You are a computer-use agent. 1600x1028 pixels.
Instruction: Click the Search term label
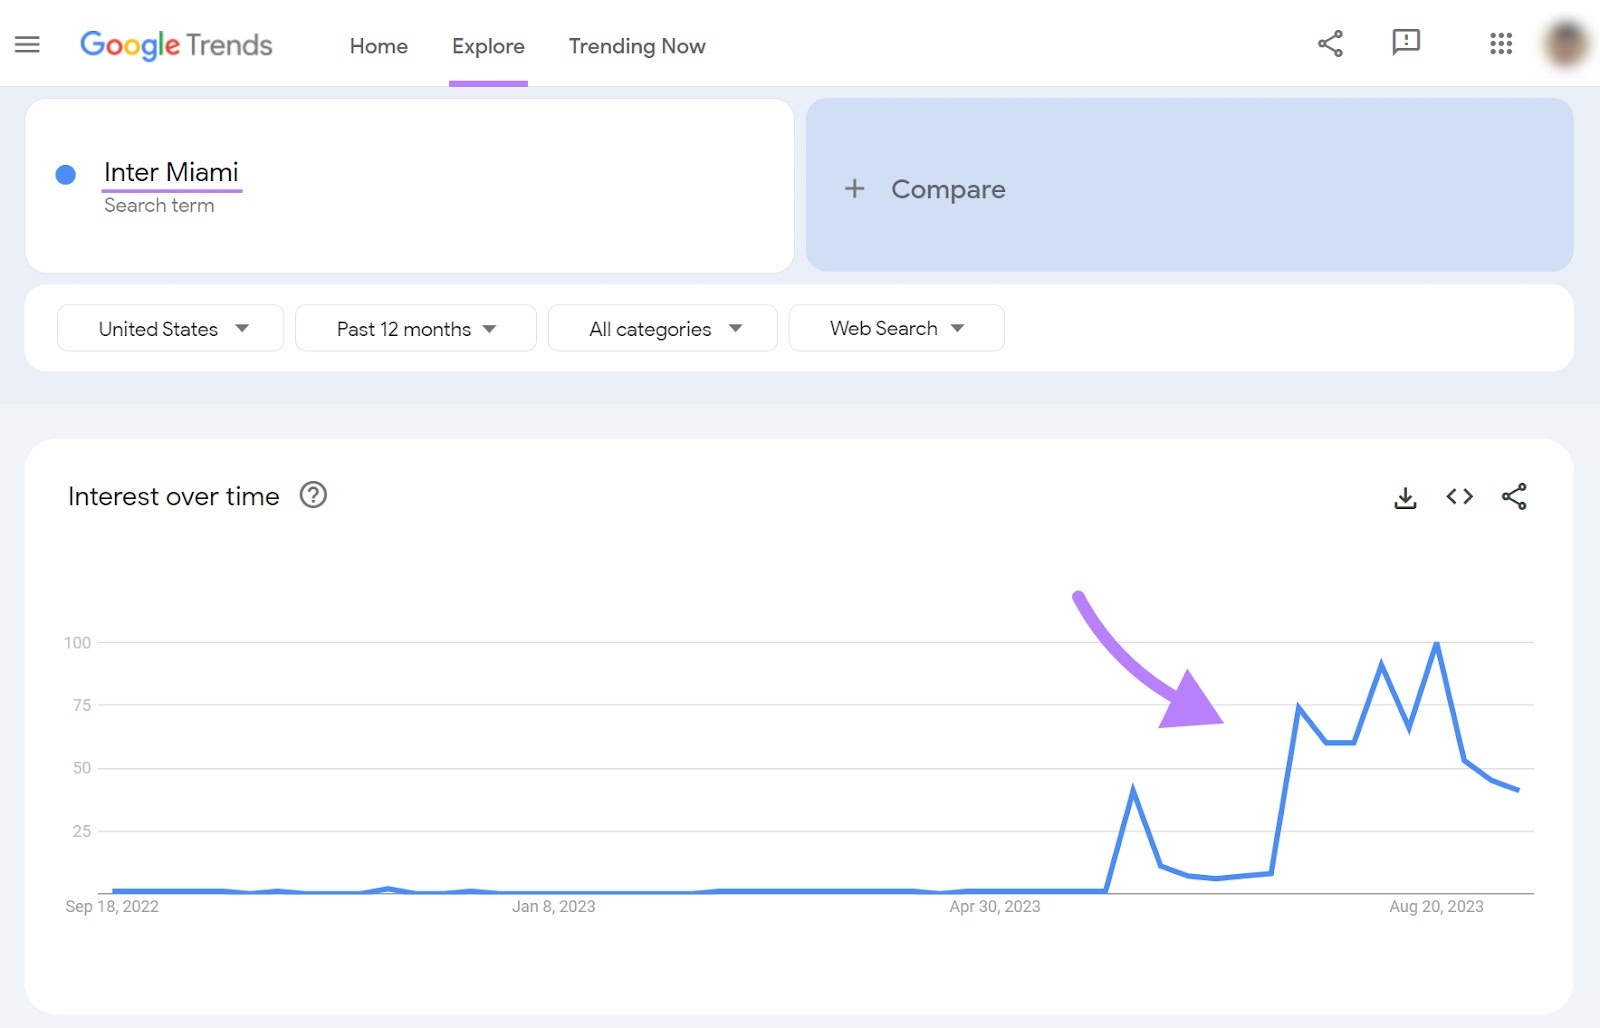point(159,205)
